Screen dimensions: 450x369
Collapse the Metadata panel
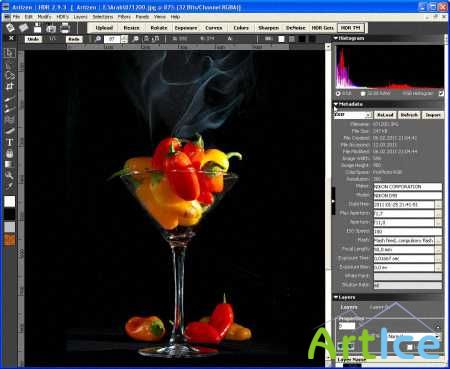pos(336,104)
